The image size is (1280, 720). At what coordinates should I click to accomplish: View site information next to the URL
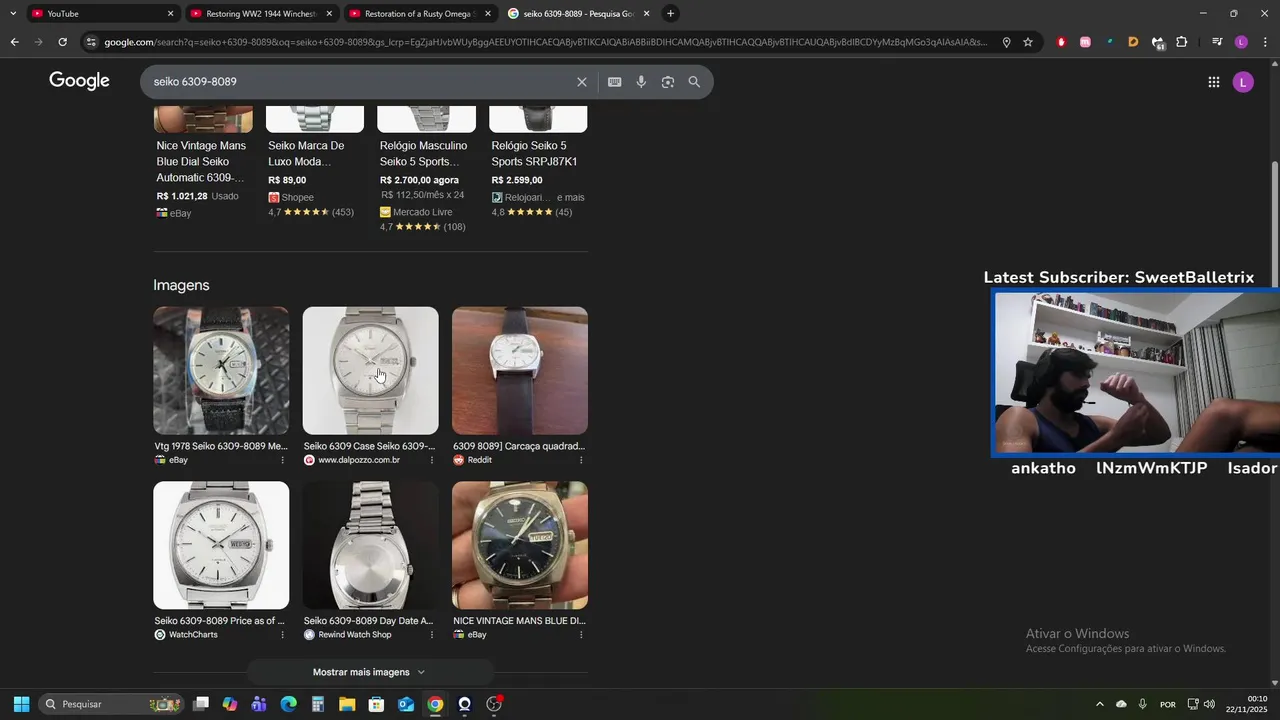coord(91,42)
